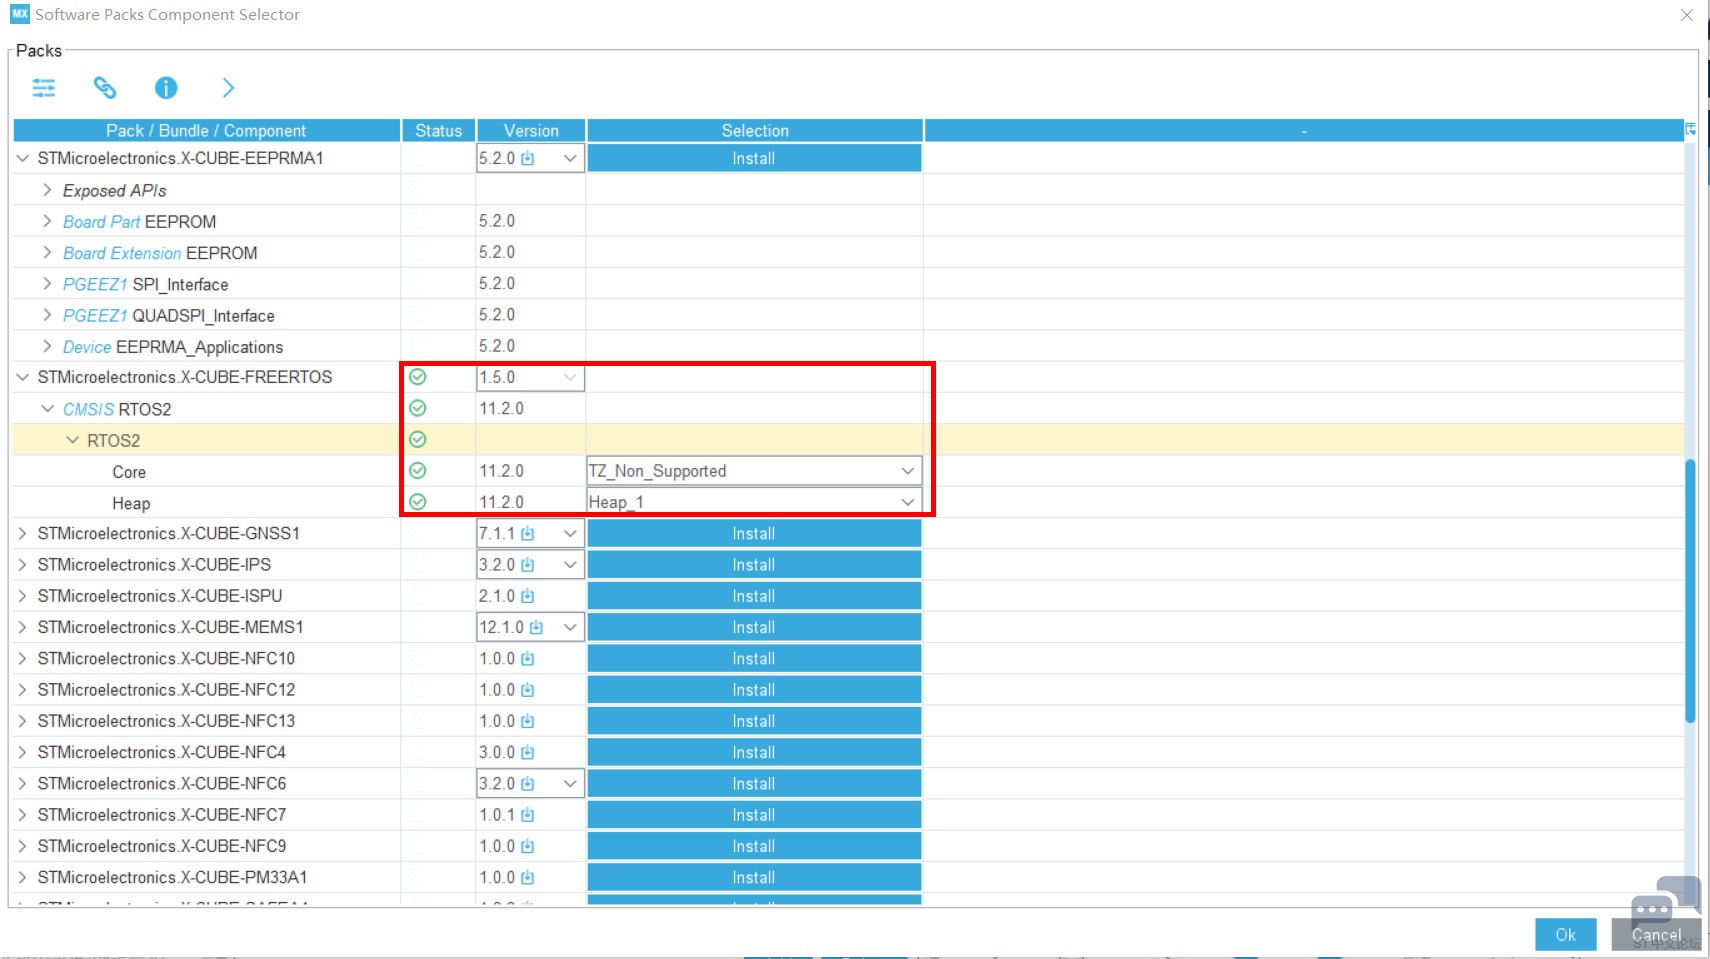The image size is (1710, 959).
Task: Click the link dependencies icon in Packs toolbar
Action: coord(105,88)
